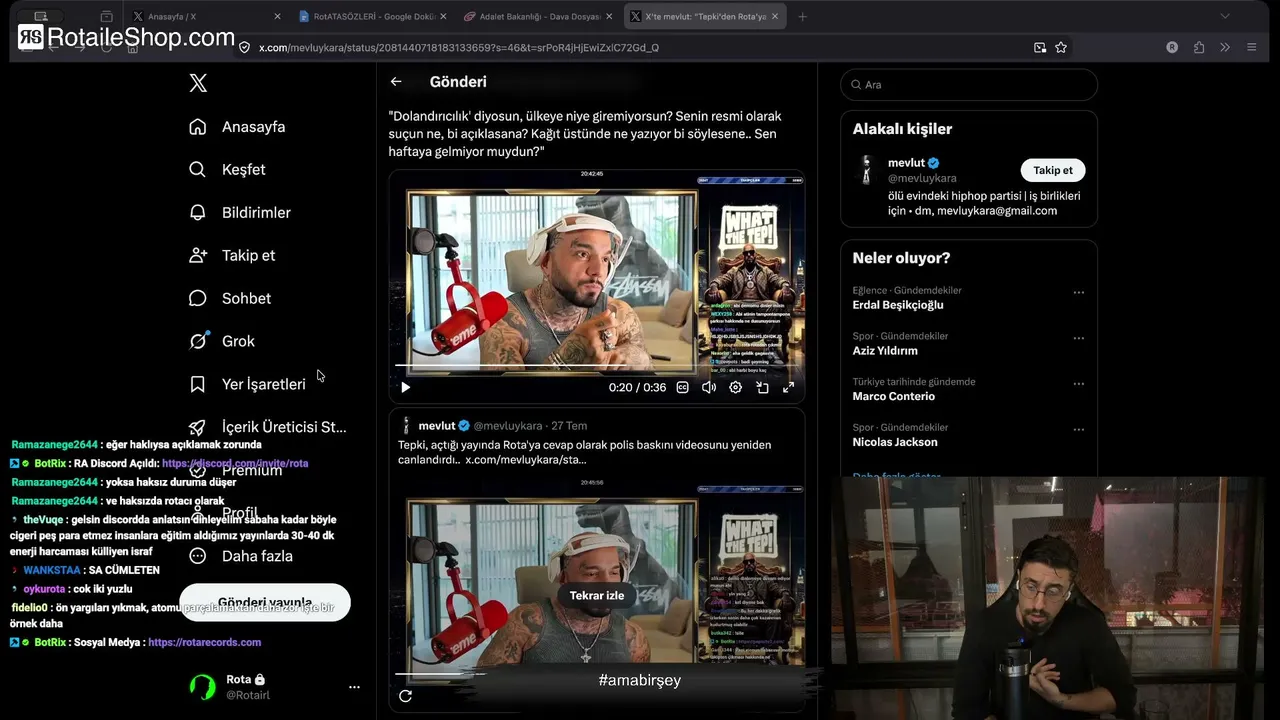Viewport: 1280px width, 720px height.
Task: Open Grok from the sidebar
Action: [x=222, y=341]
